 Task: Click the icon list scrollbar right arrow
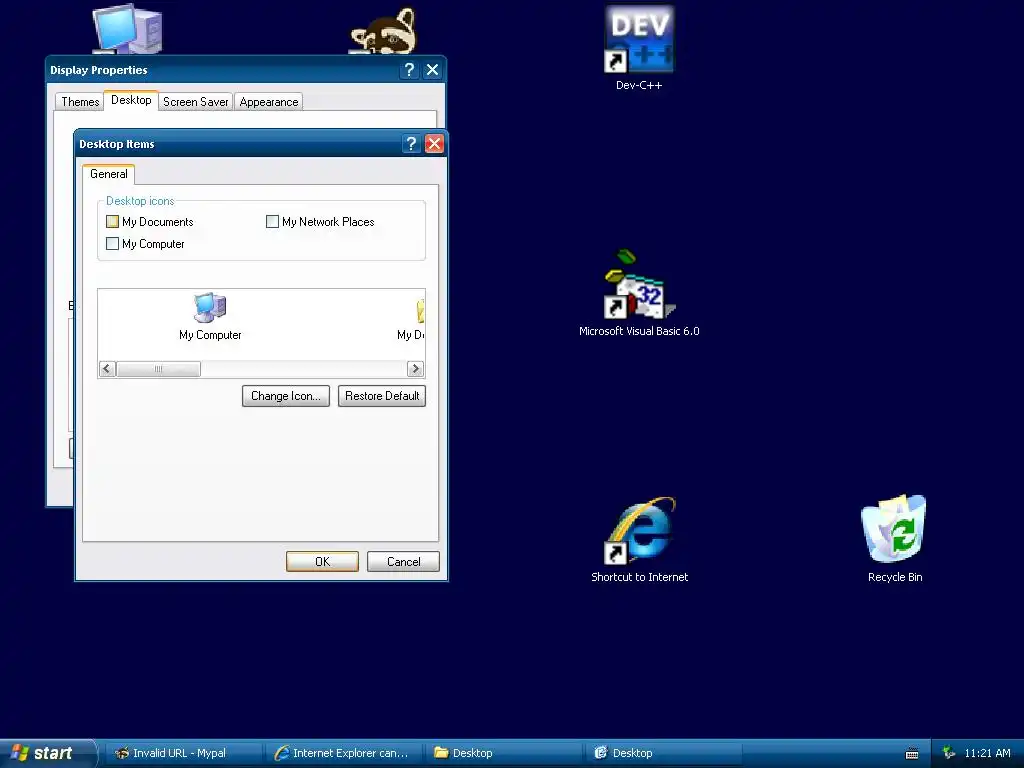(x=415, y=369)
